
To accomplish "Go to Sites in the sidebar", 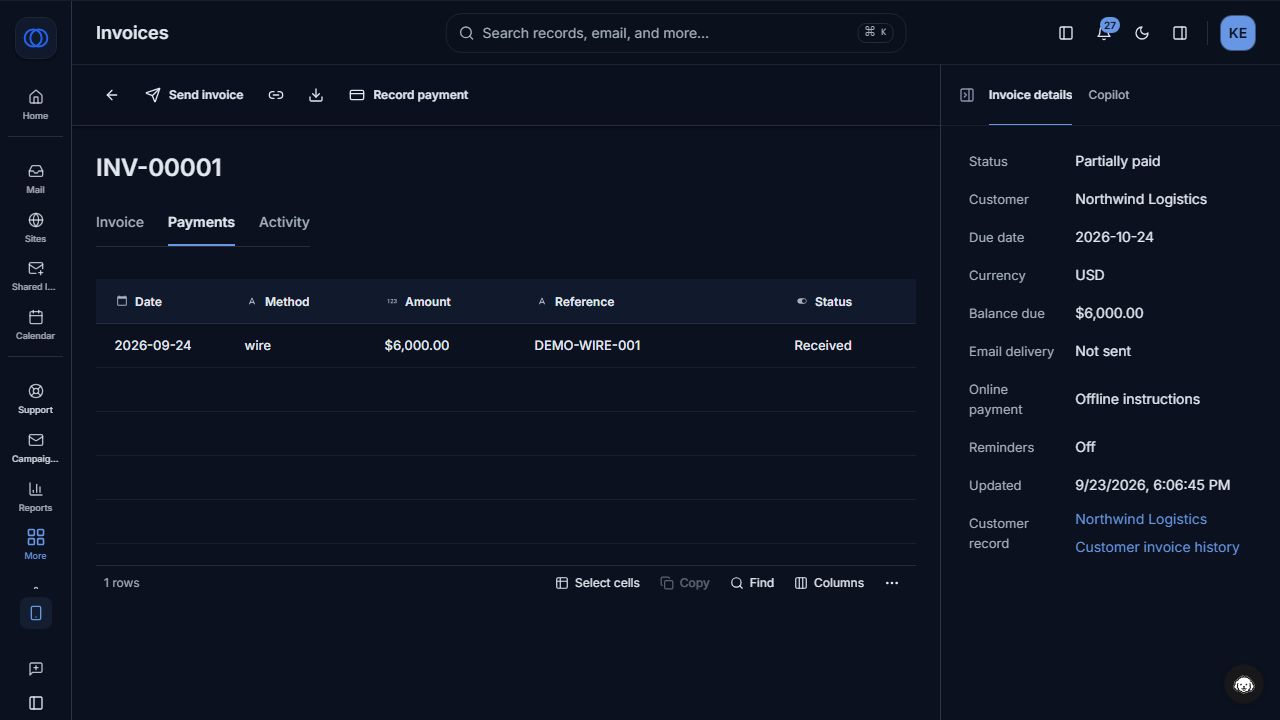I will tap(35, 227).
